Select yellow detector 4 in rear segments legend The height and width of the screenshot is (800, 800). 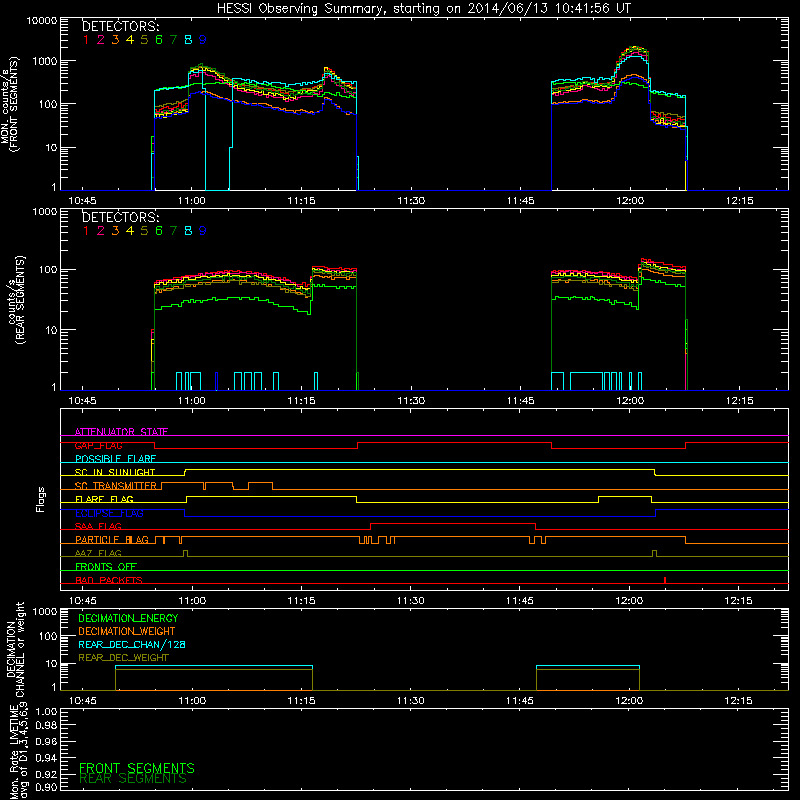coord(130,231)
